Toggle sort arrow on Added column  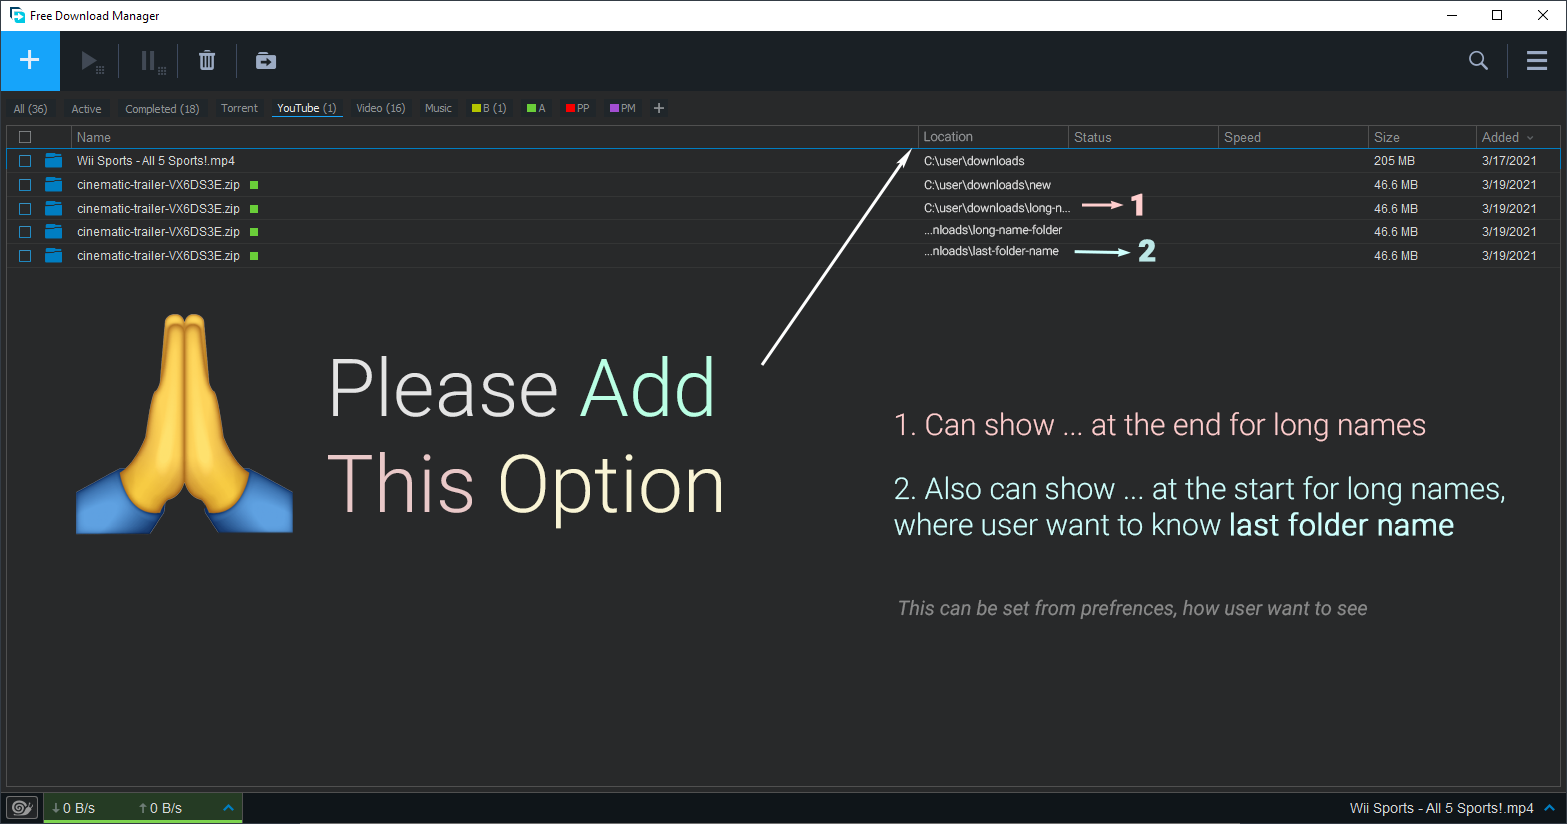[1530, 138]
